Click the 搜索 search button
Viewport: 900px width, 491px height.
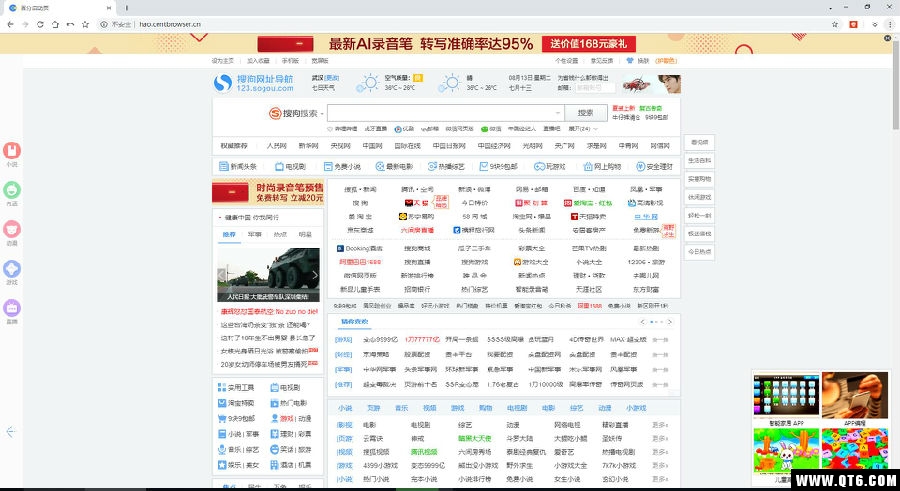click(x=585, y=113)
